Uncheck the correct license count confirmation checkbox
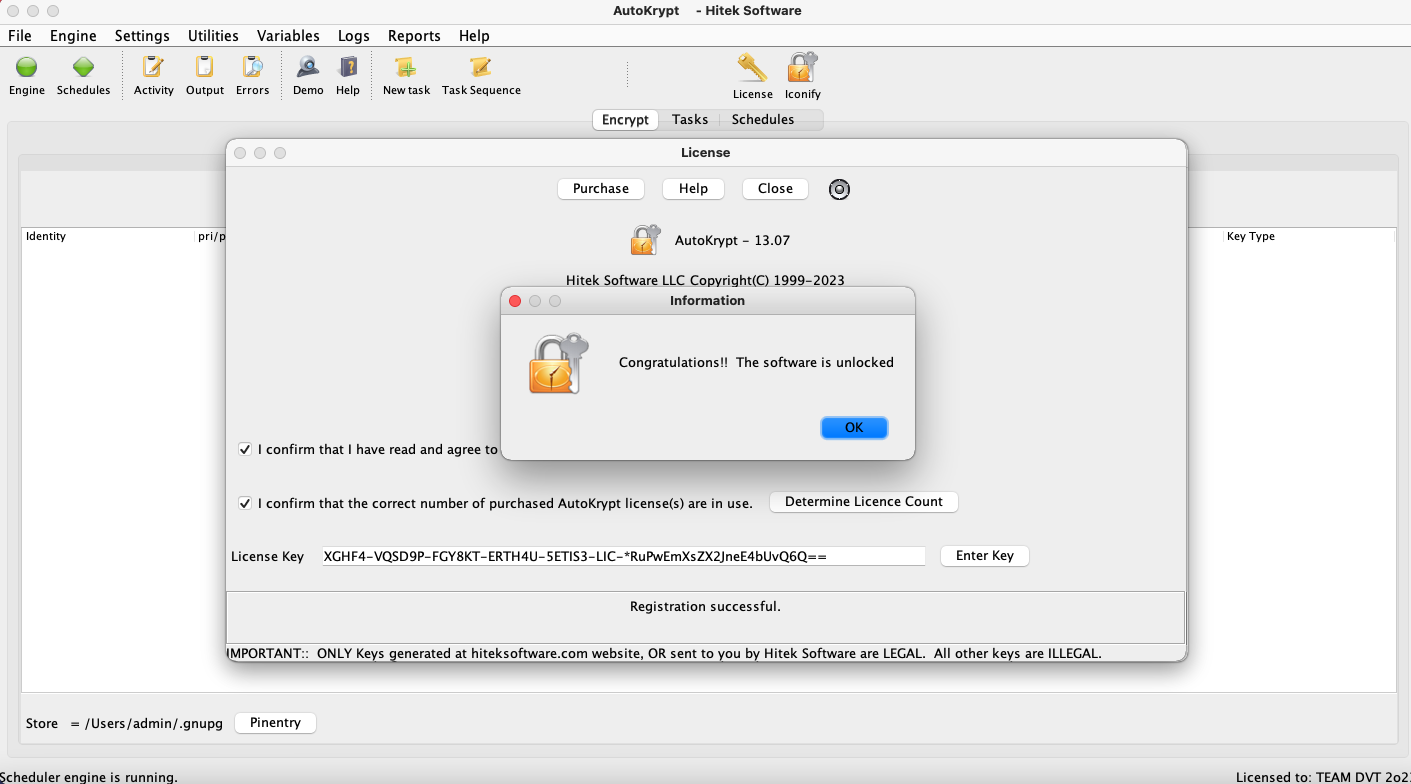 pyautogui.click(x=245, y=503)
